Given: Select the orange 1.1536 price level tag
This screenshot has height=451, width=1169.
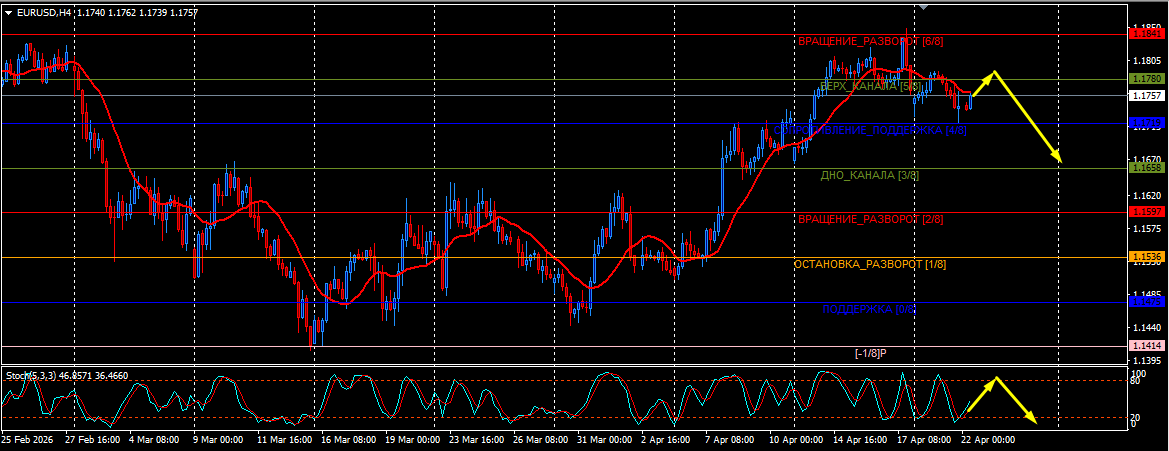Looking at the screenshot, I should point(1145,257).
